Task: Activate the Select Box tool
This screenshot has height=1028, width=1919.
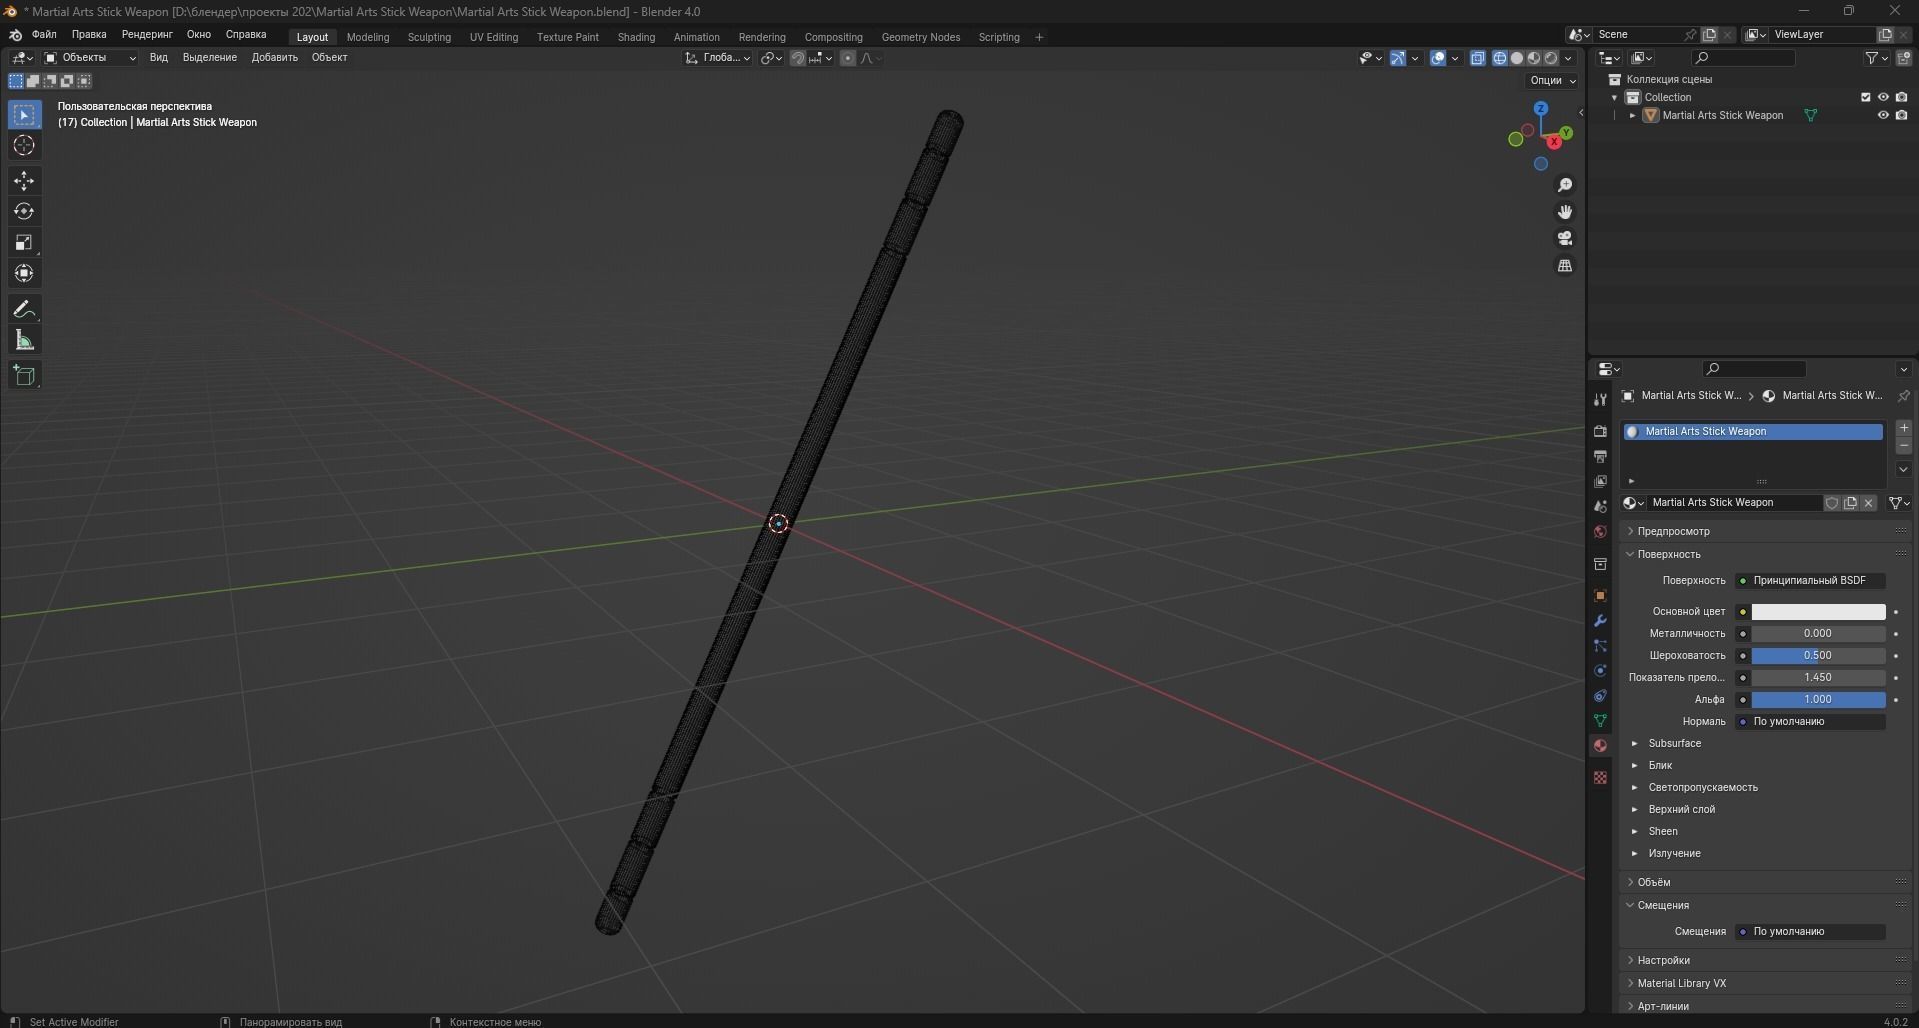Action: click(24, 115)
